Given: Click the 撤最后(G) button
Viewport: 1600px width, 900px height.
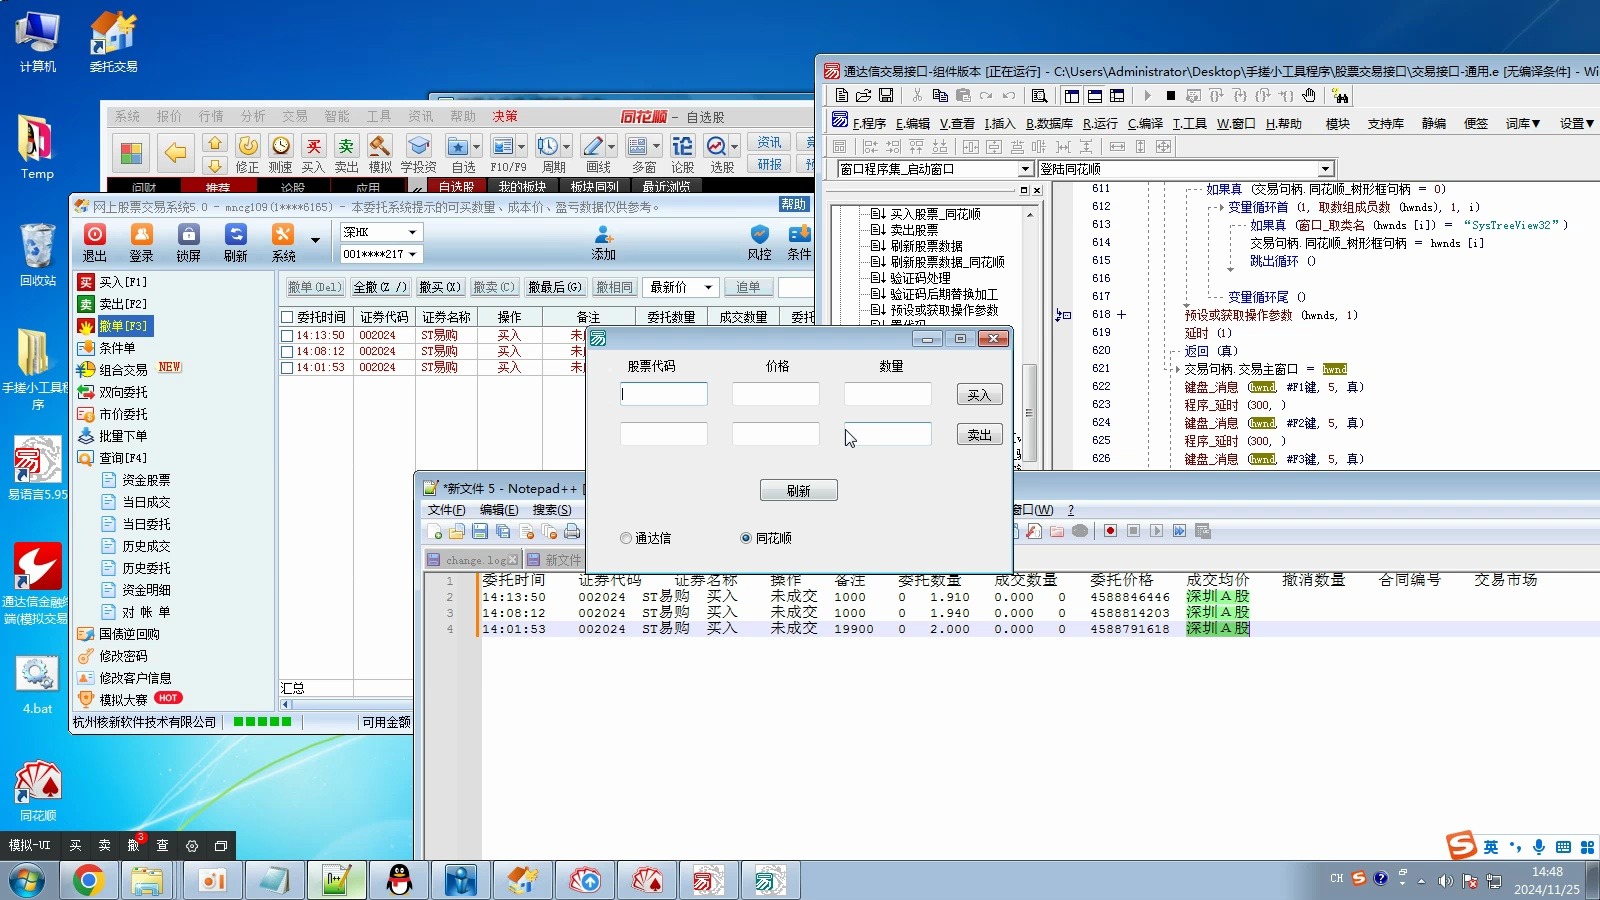Looking at the screenshot, I should [555, 287].
